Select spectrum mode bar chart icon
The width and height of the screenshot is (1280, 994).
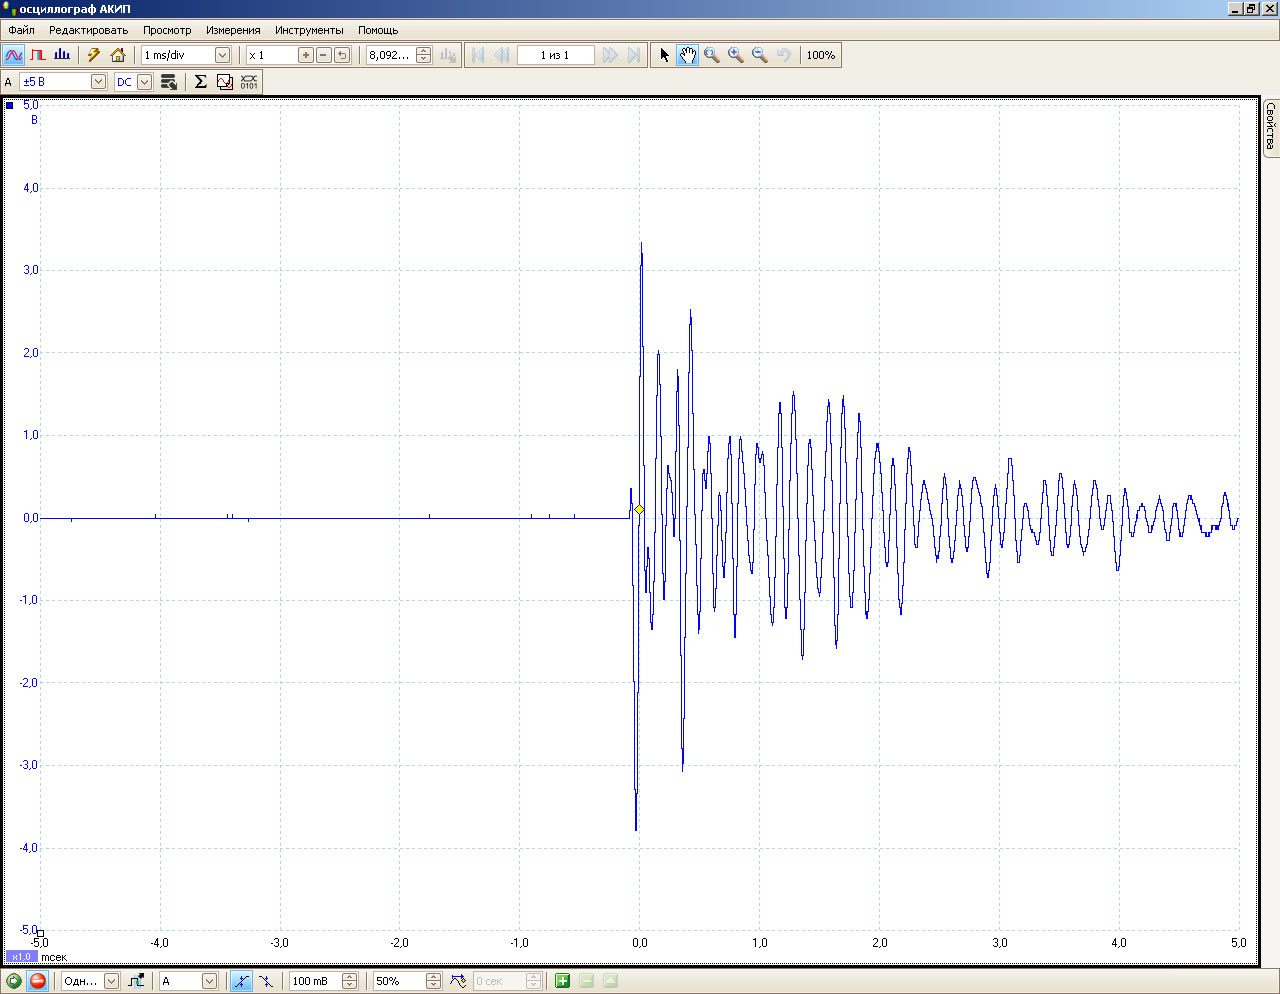point(62,55)
